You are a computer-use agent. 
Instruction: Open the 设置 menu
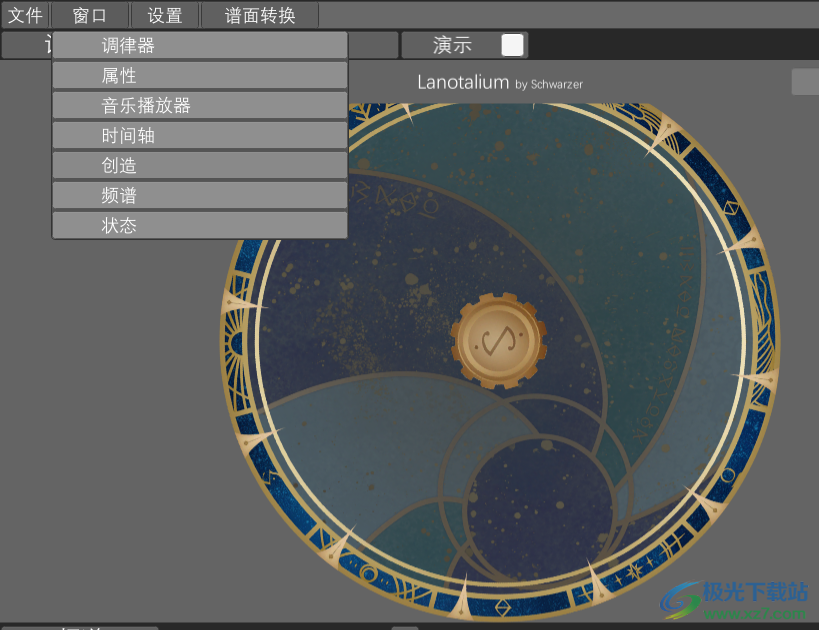165,15
